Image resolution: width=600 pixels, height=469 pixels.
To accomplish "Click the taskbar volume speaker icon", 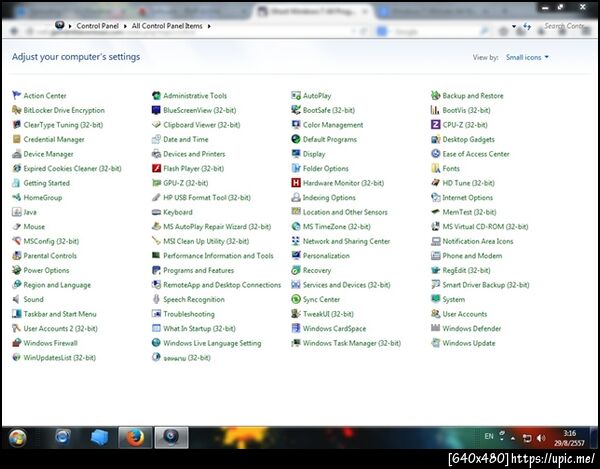I will [541, 438].
